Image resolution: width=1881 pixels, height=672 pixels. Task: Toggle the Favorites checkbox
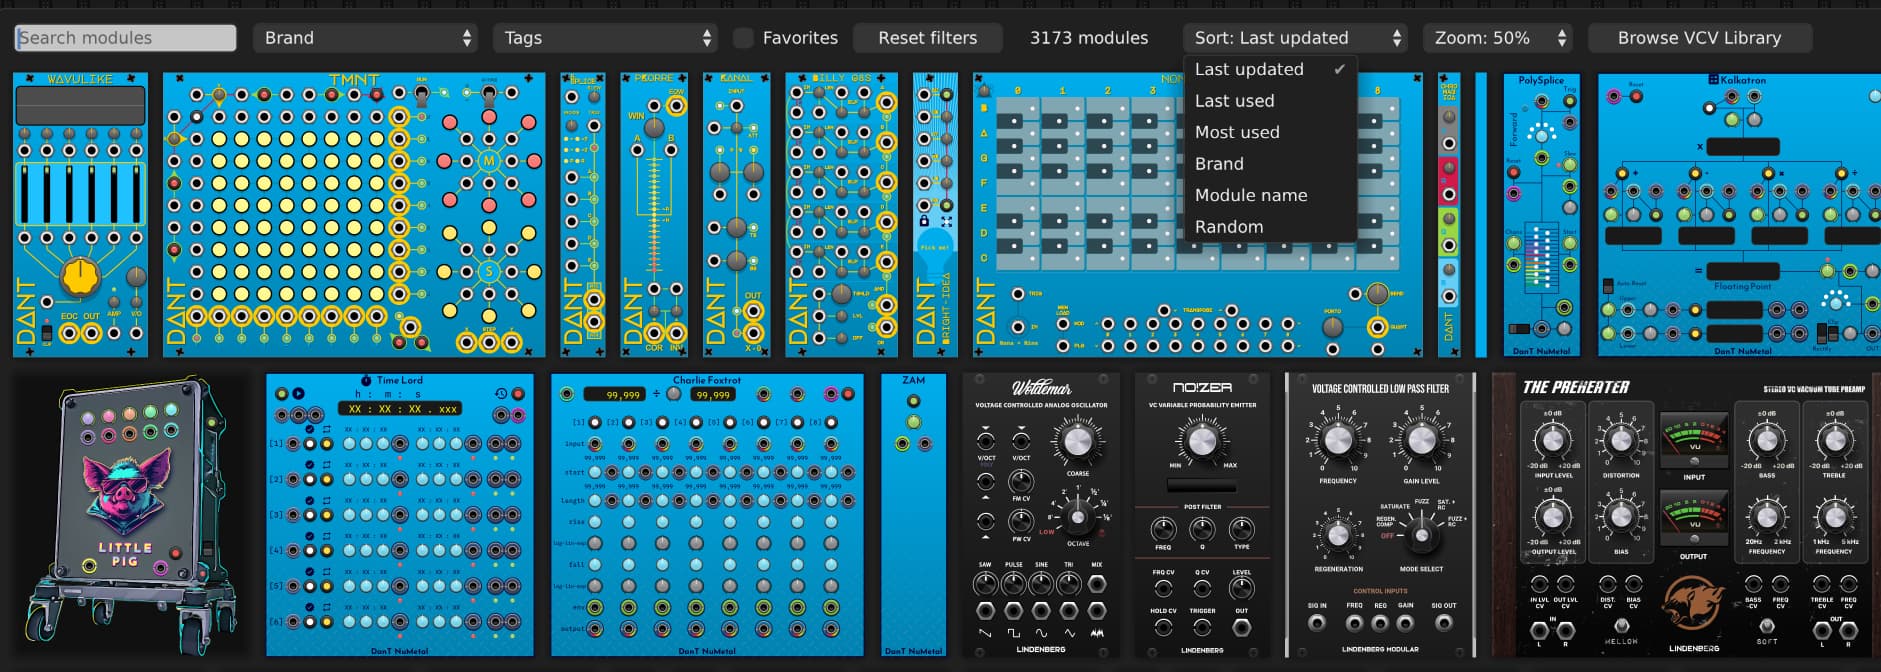coord(743,38)
